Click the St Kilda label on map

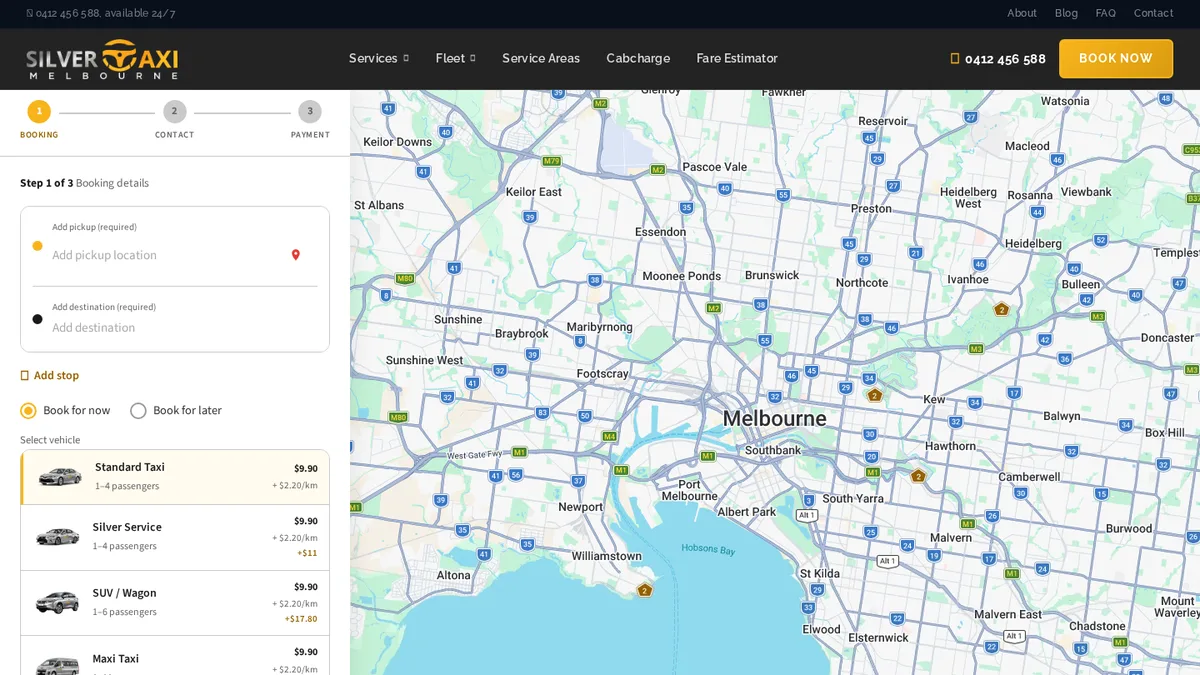point(819,573)
